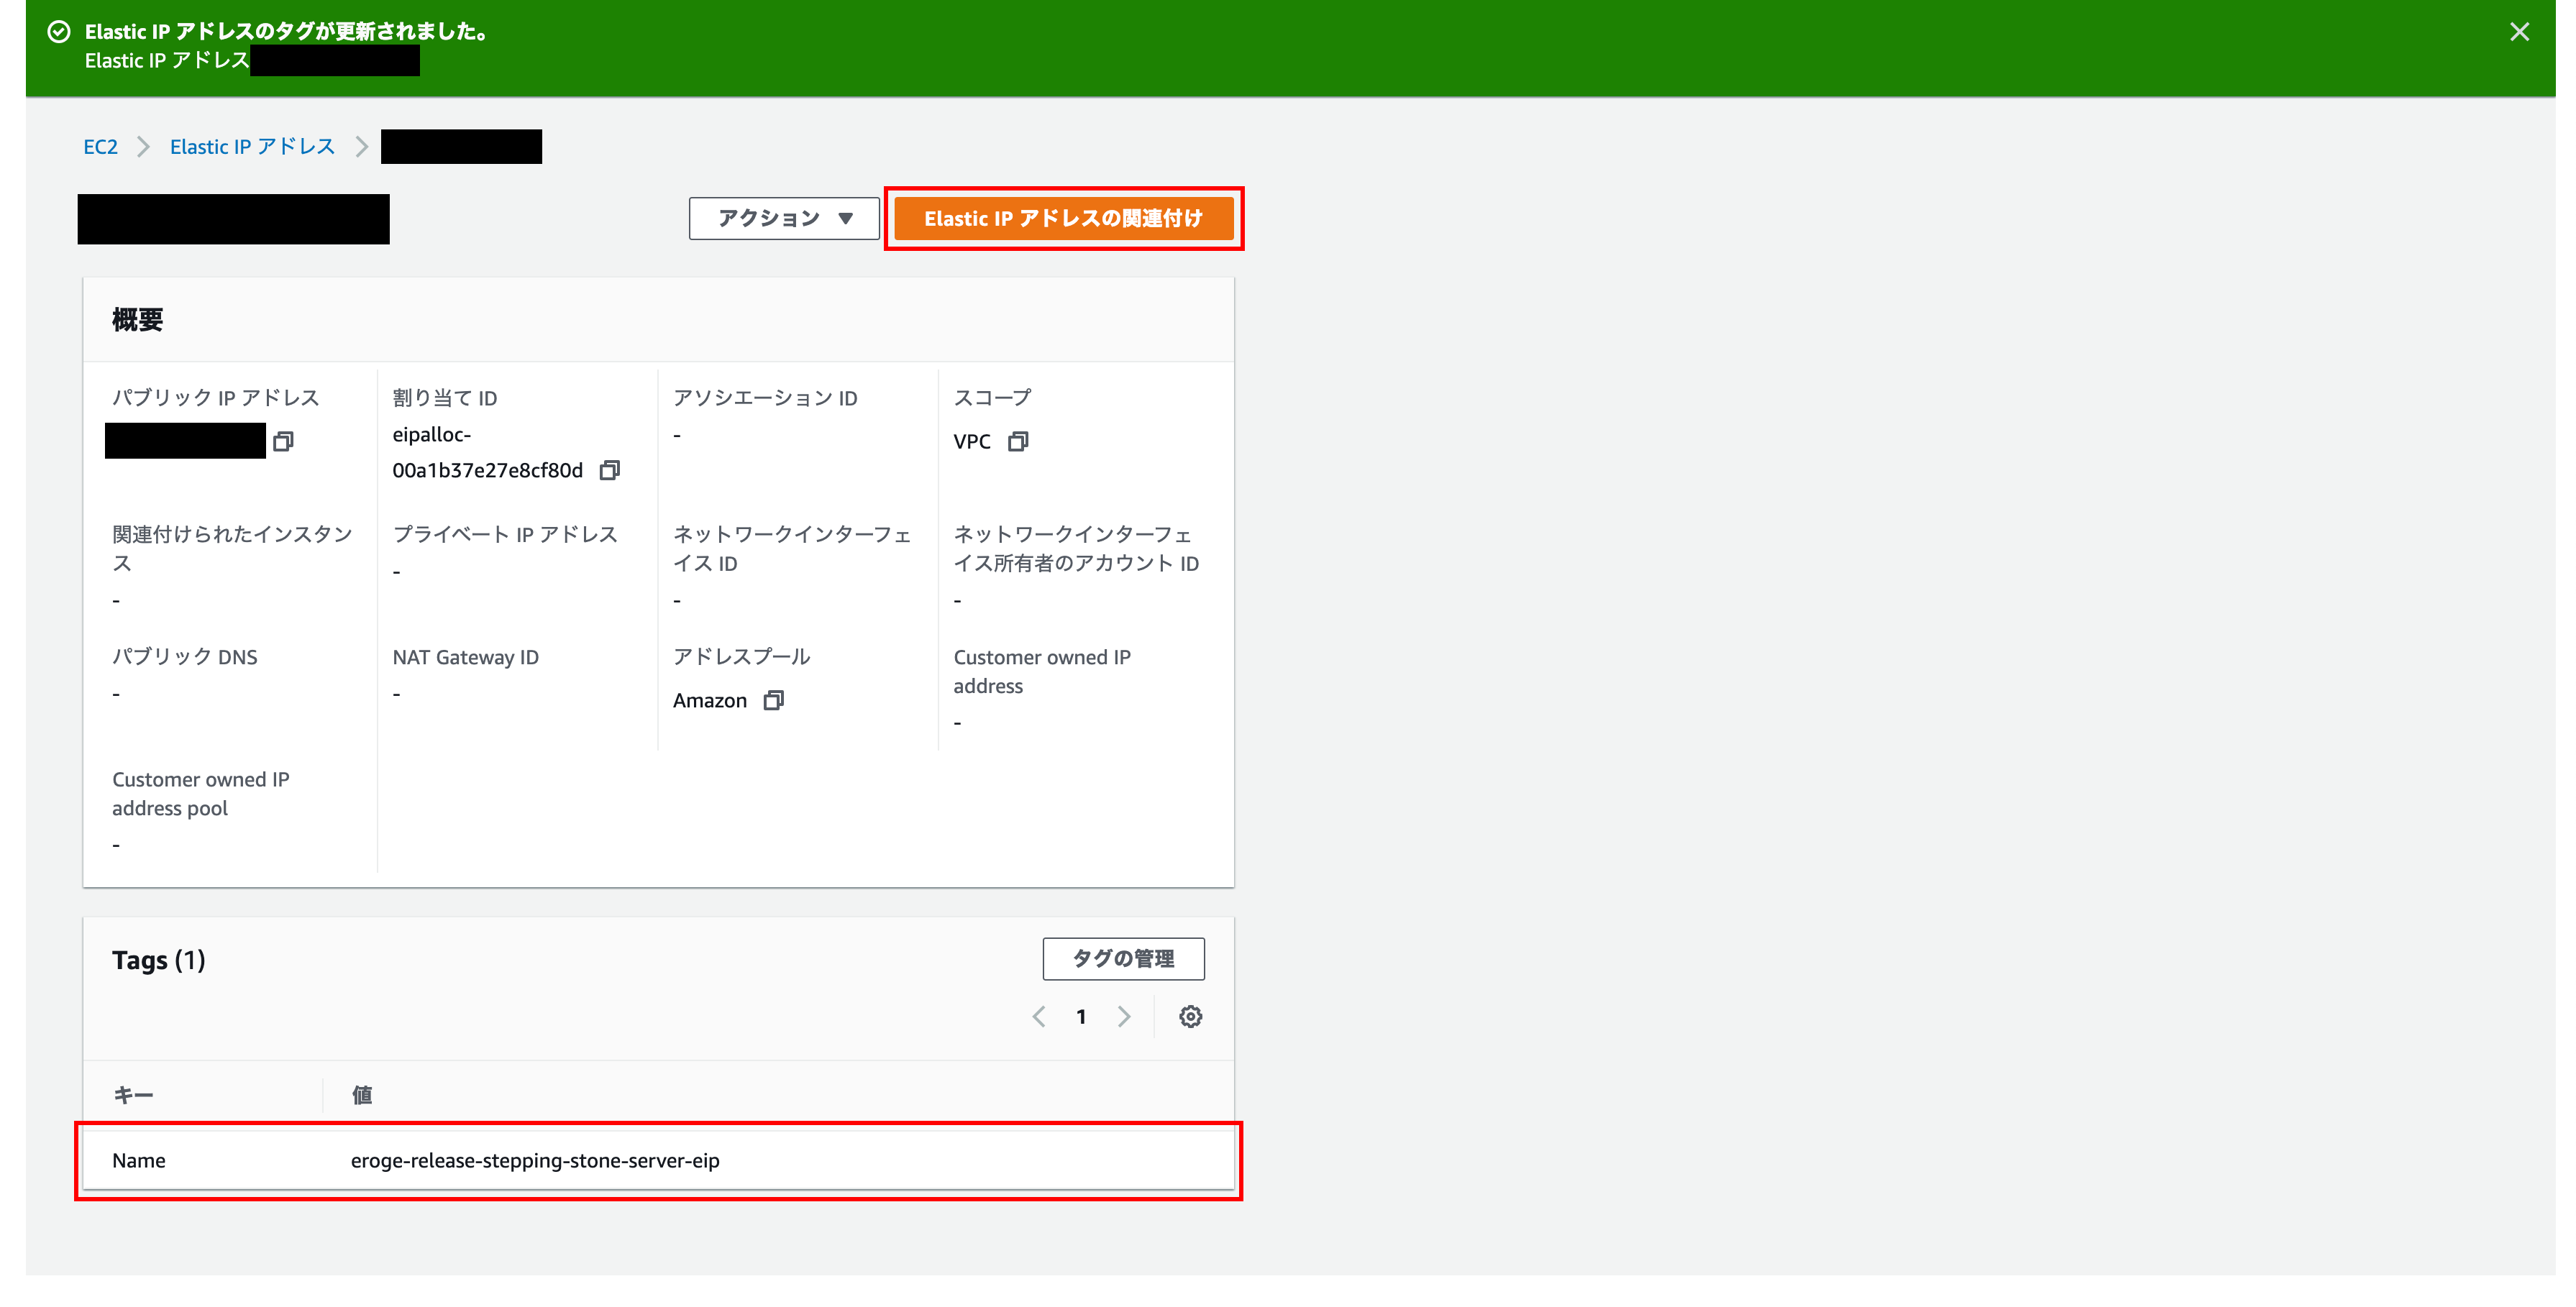This screenshot has height=1307, width=2576.
Task: Select page 1 in tags pagination
Action: coord(1081,1017)
